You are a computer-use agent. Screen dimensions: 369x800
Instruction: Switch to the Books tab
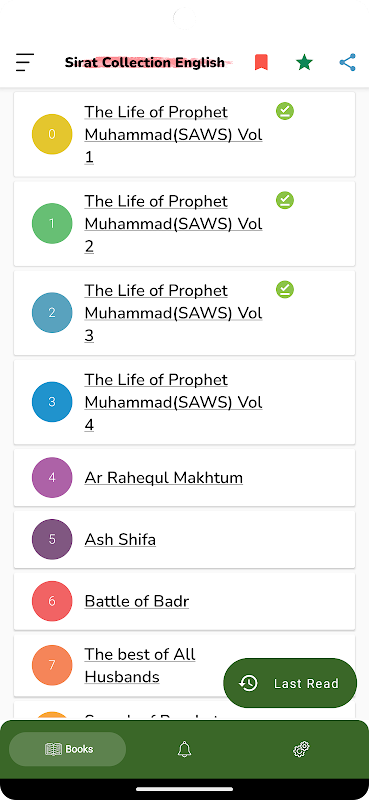67,749
